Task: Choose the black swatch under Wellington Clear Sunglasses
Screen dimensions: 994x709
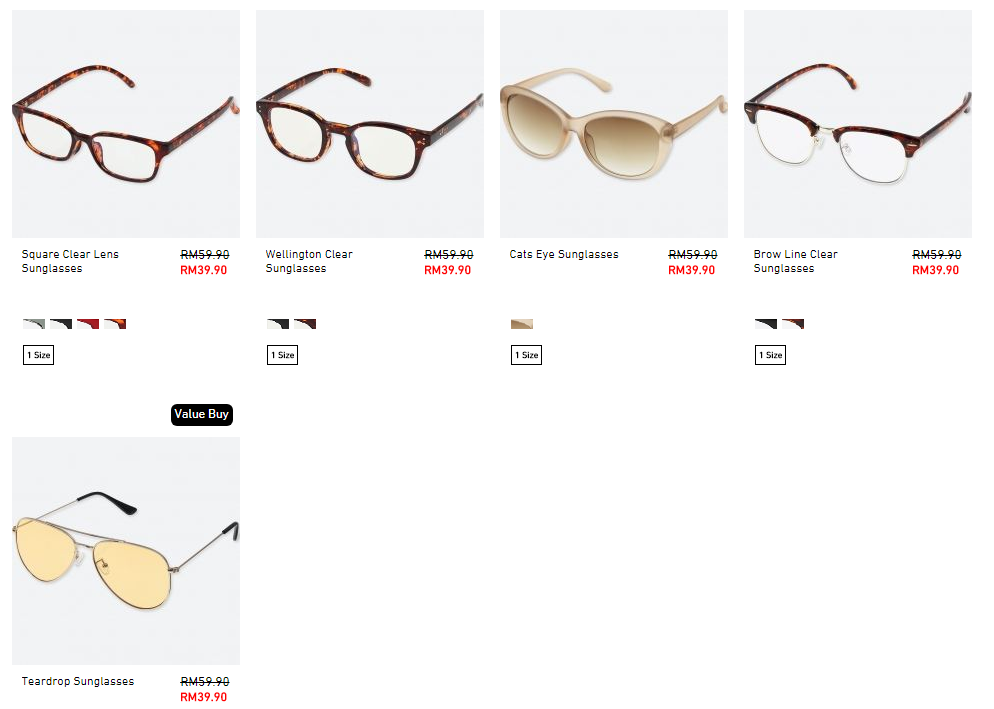Action: coord(278,324)
